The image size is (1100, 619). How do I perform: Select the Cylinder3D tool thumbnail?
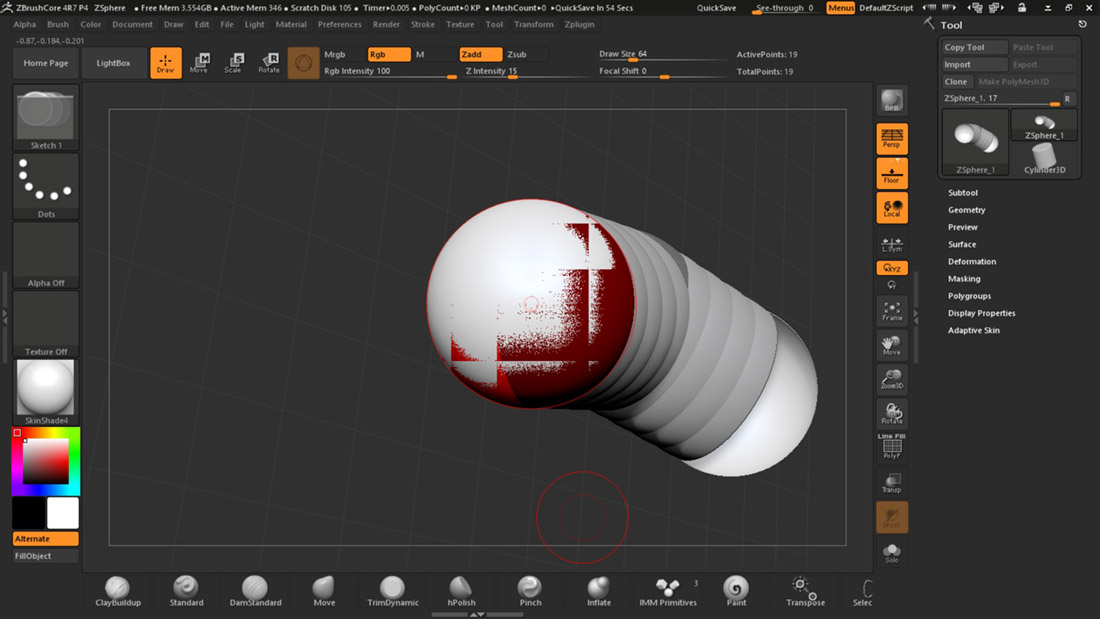point(1044,158)
